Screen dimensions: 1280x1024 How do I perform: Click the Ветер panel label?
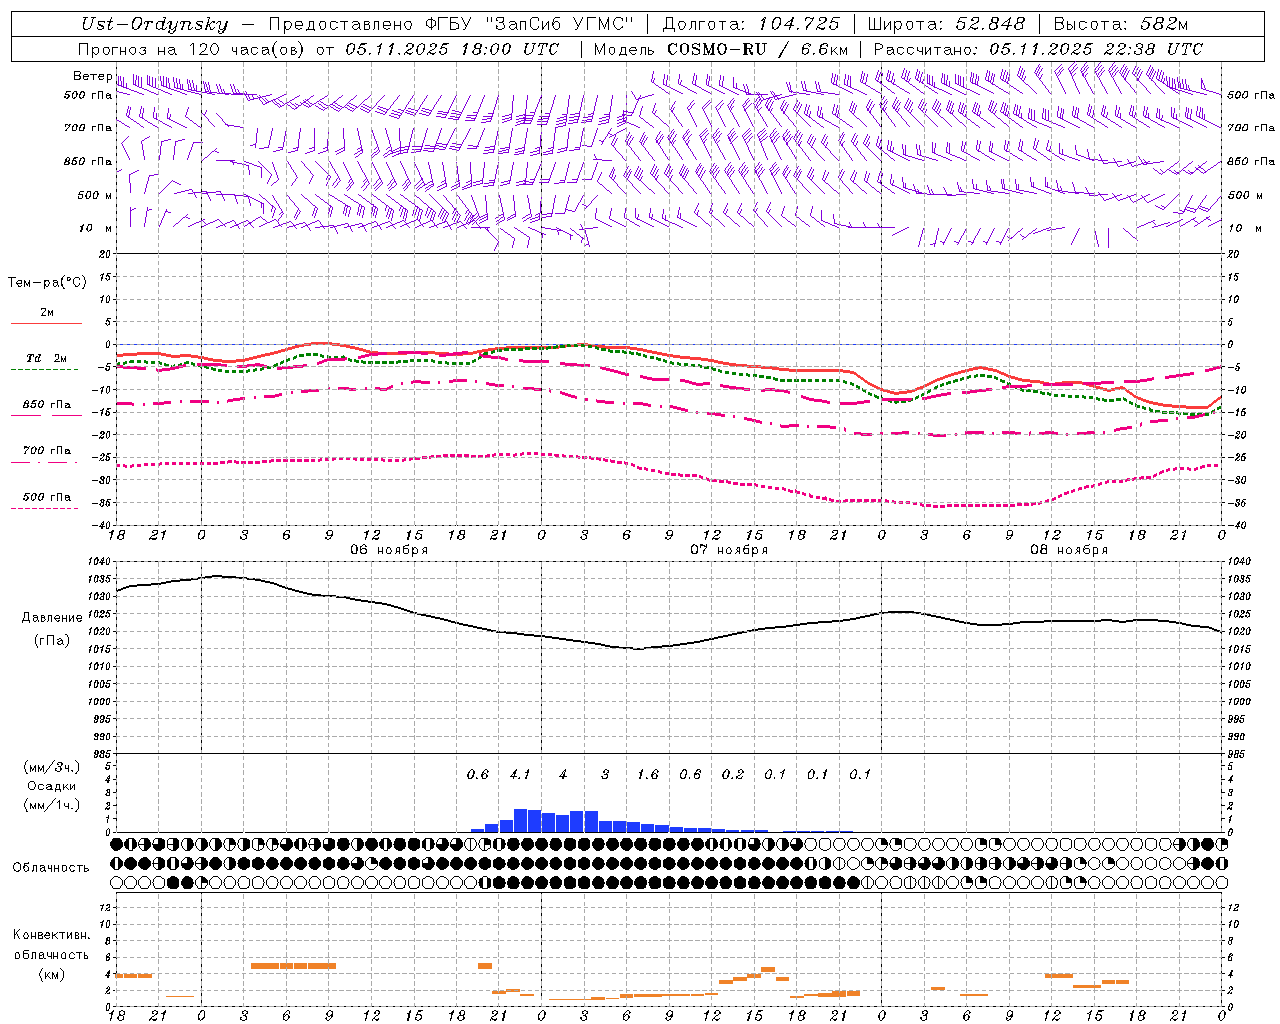tap(92, 76)
